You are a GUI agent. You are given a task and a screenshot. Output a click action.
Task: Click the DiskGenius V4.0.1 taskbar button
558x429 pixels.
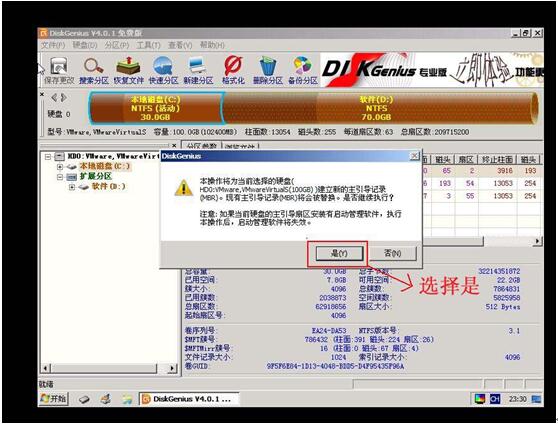click(189, 399)
